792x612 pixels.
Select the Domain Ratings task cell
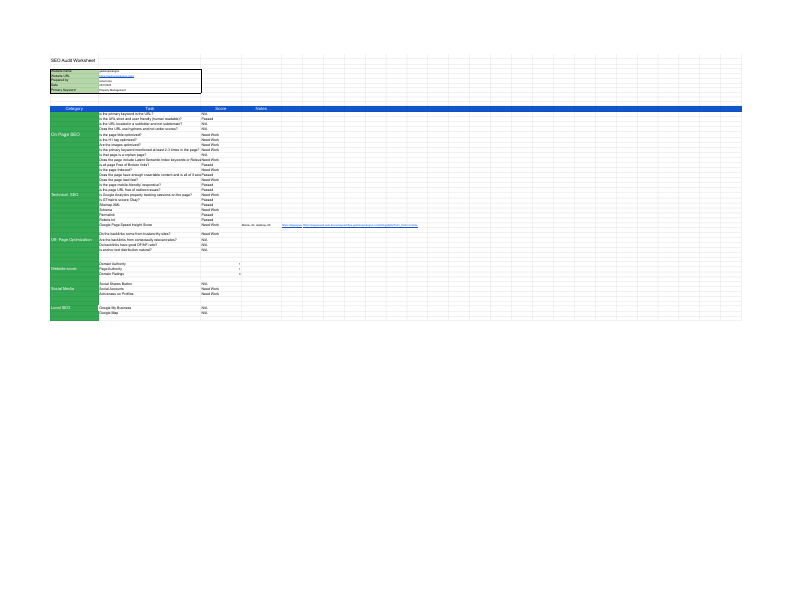150,274
